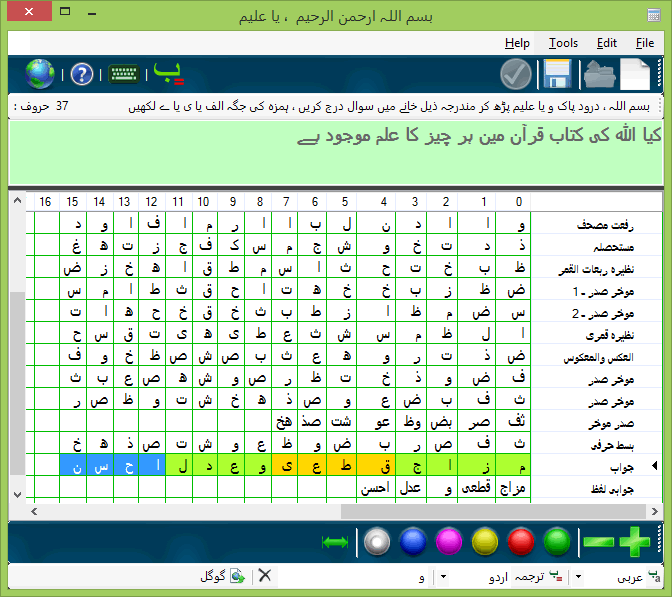This screenshot has width=672, height=597.
Task: Click the قطعی cell in answer words row
Action: 476,487
